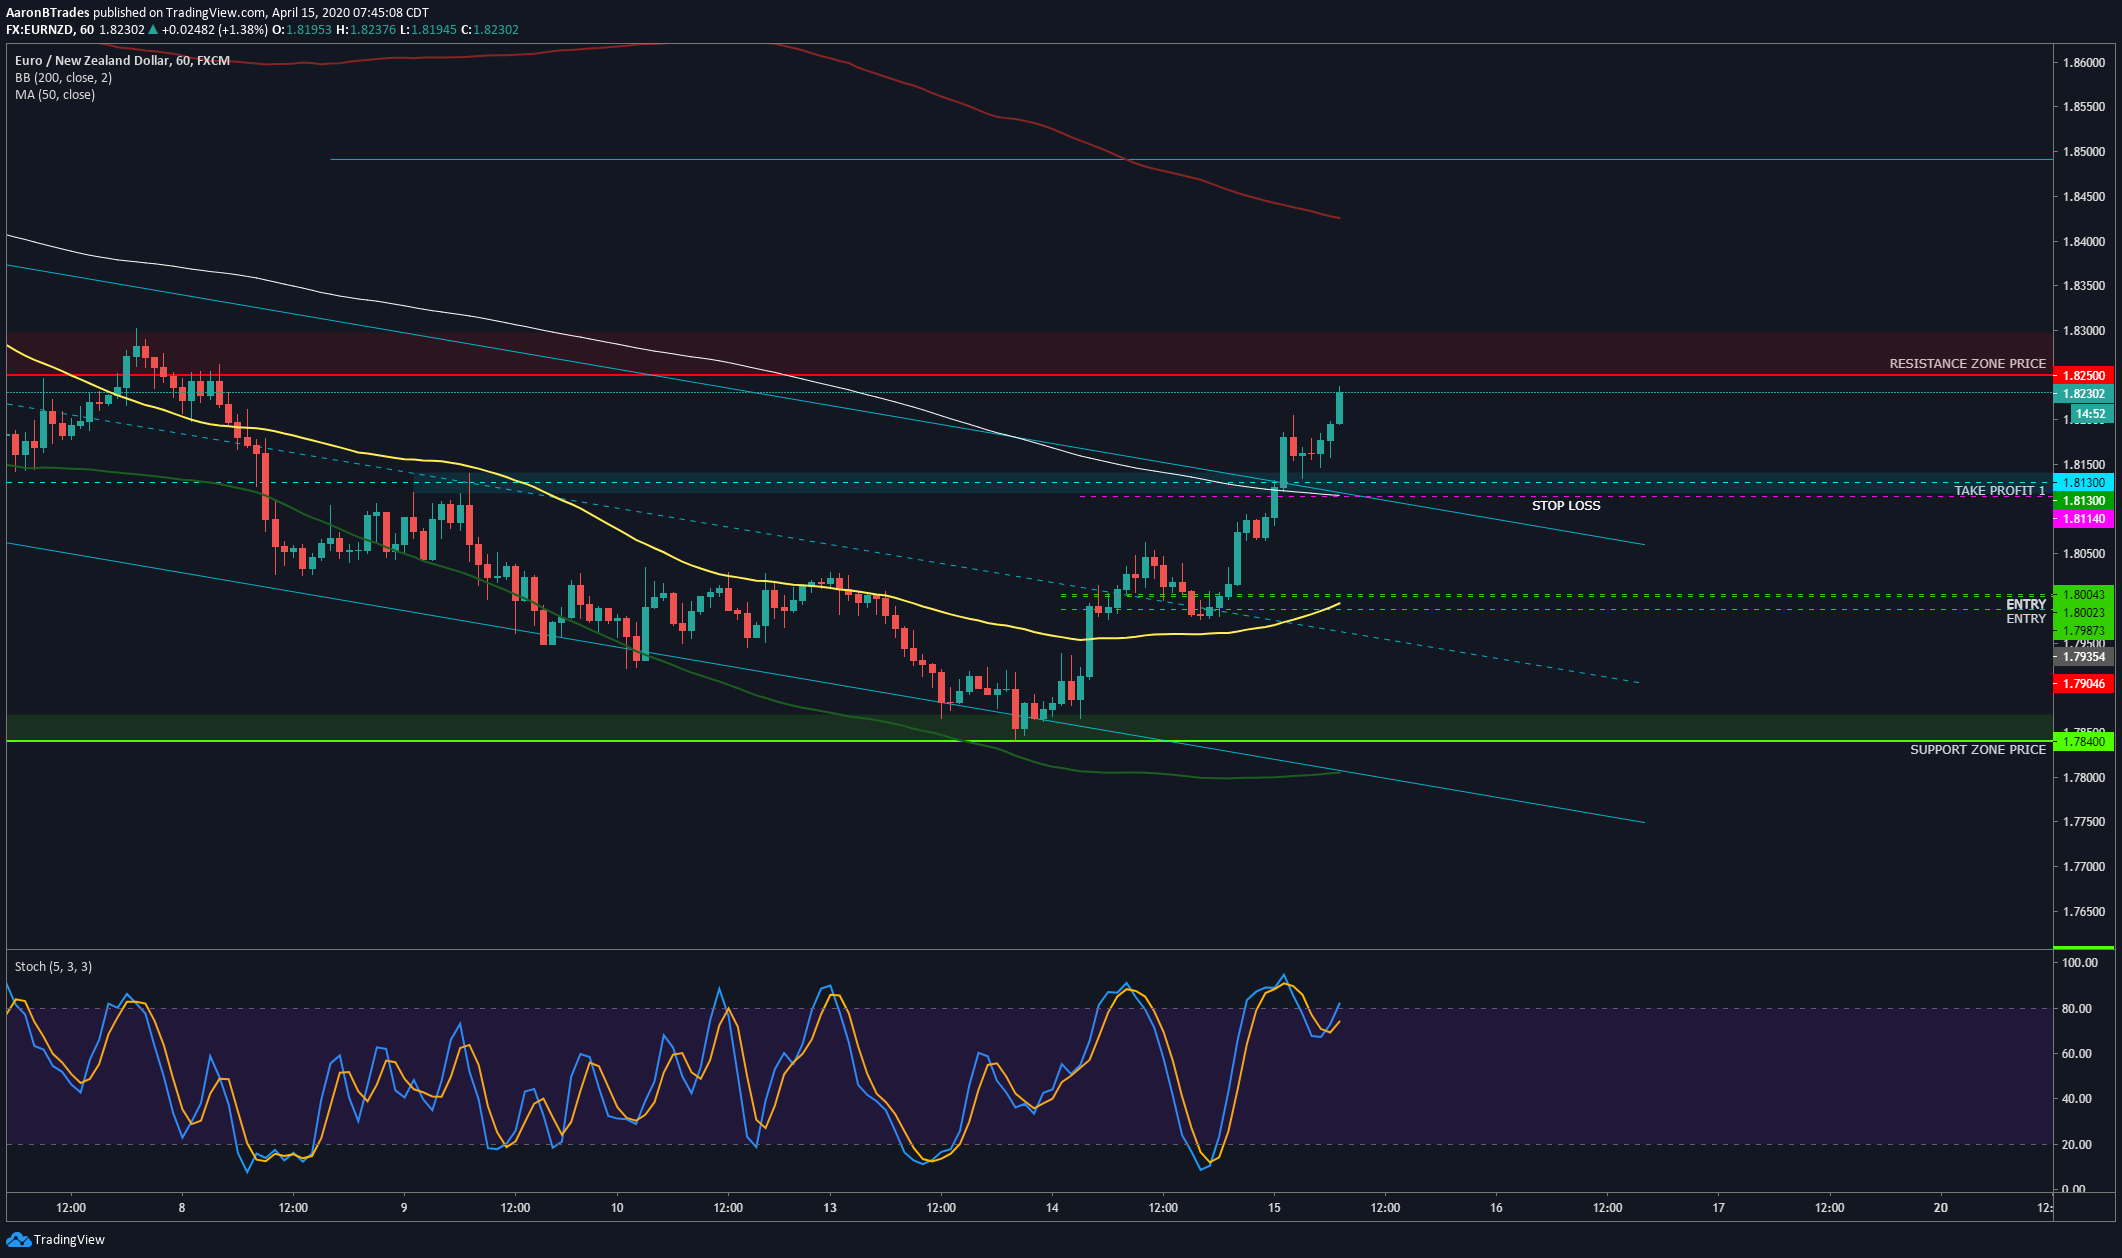This screenshot has width=2122, height=1258.
Task: Open the TradingView text link beside the logo
Action: [69, 1240]
